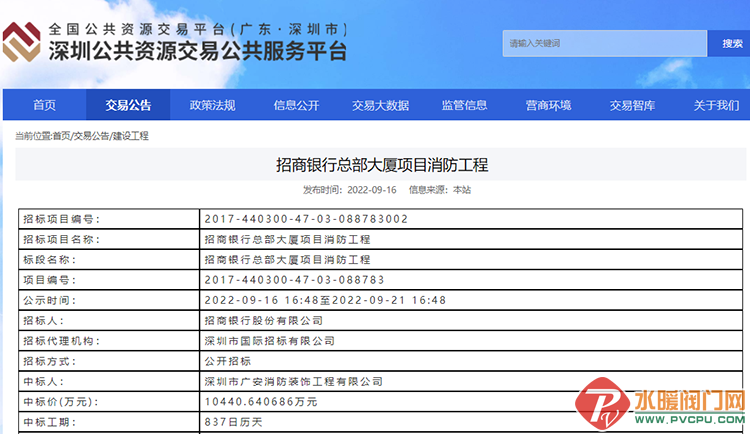This screenshot has width=750, height=434.
Task: Open the 信息公开 navigation tab
Action: coord(296,105)
